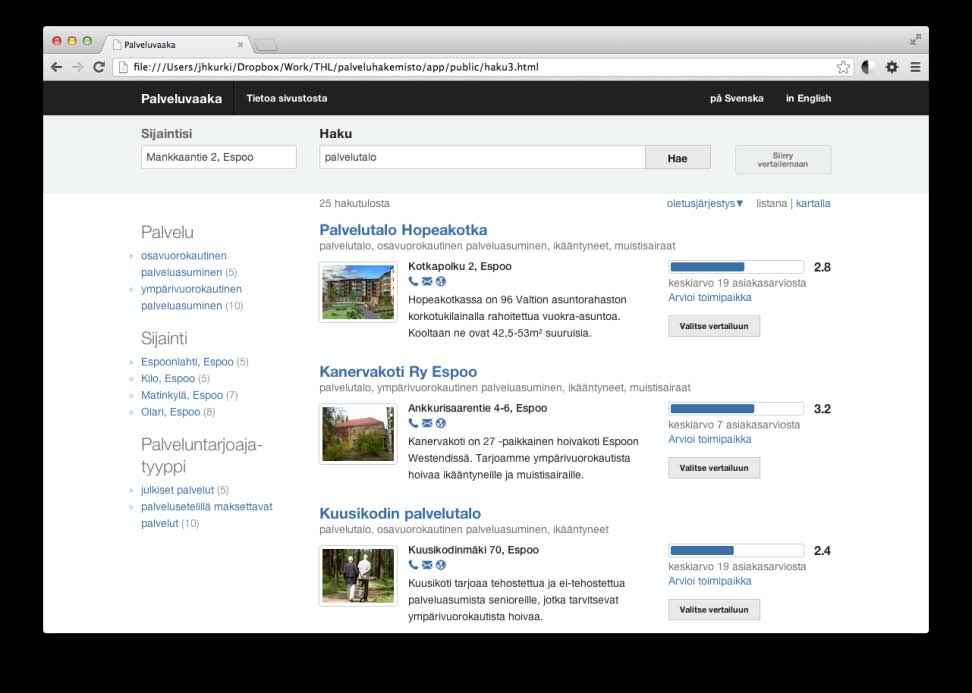Open the gear extension icon in toolbar
Screen dimensions: 972x693
tap(891, 67)
